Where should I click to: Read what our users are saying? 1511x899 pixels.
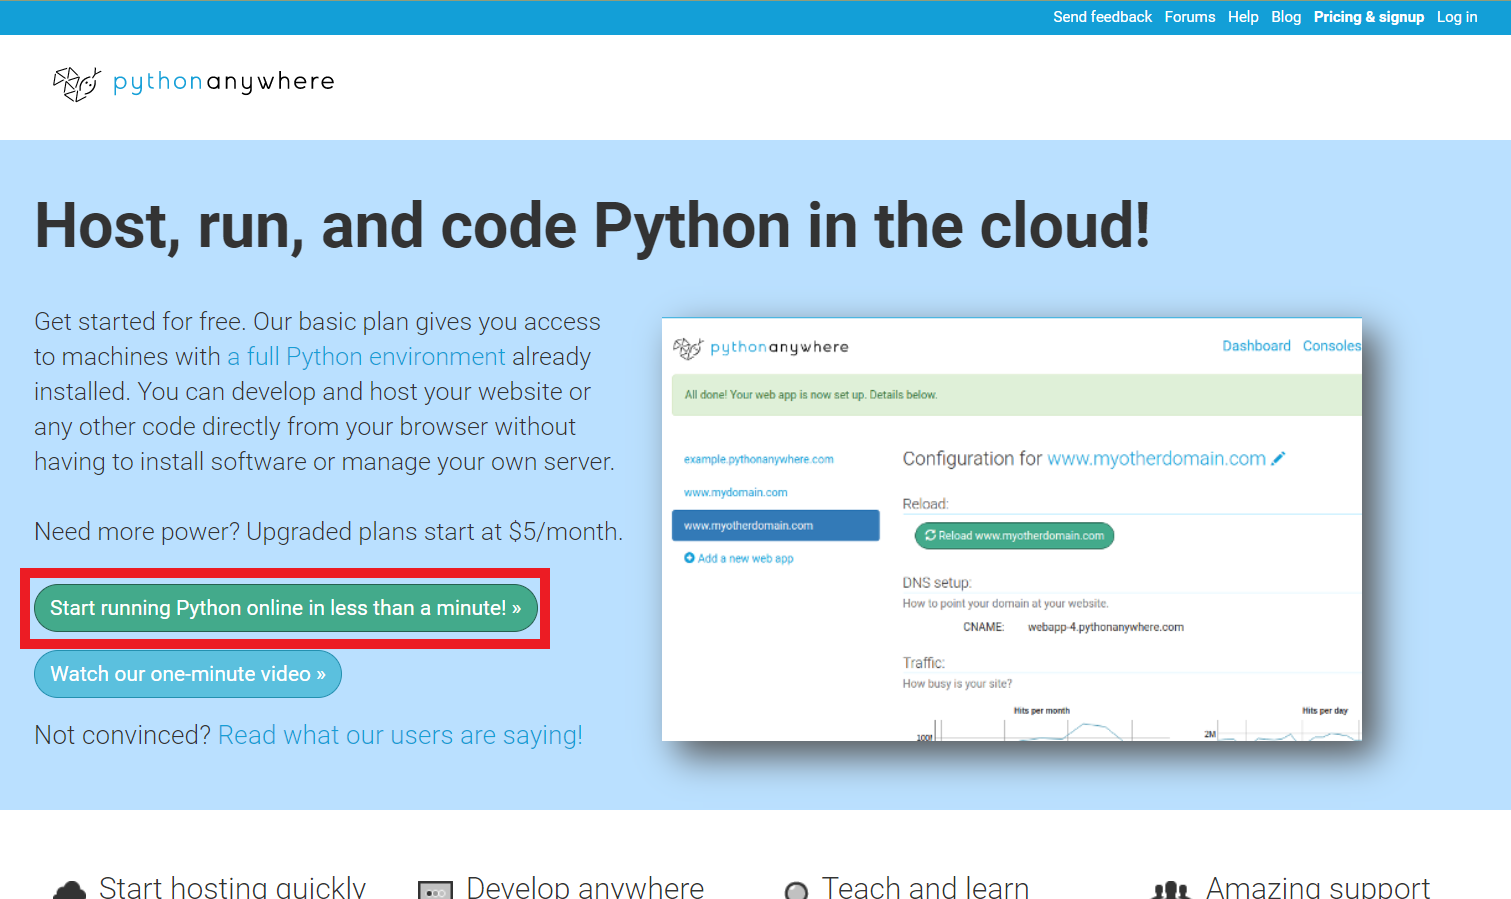coord(399,734)
